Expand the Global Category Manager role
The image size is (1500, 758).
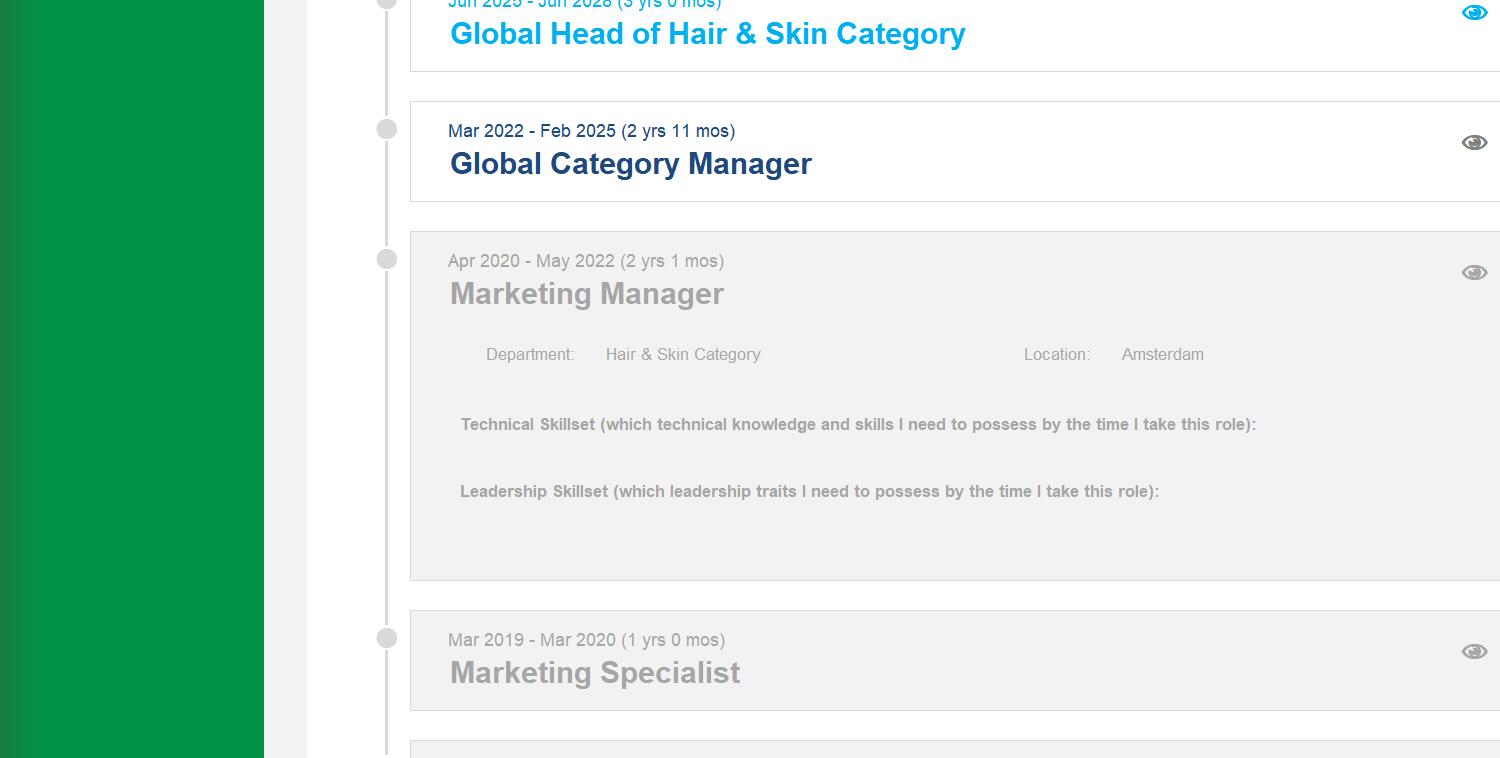(x=630, y=164)
